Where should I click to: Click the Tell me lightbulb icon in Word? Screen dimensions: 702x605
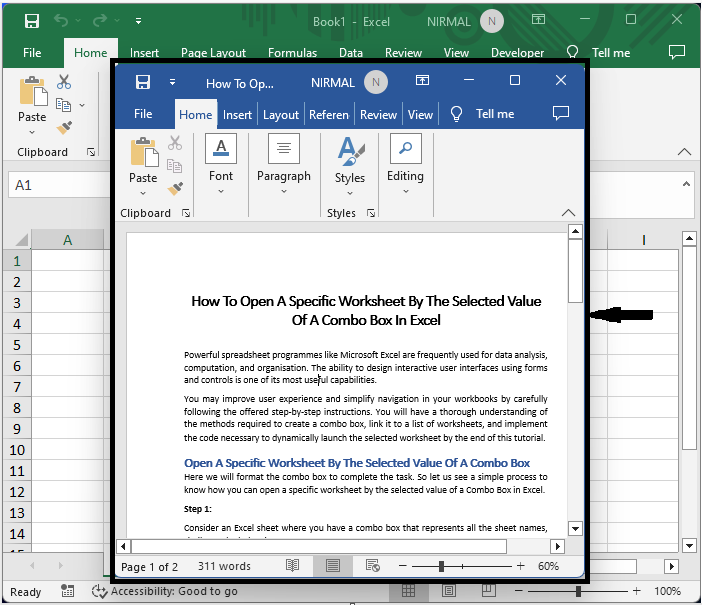click(x=456, y=114)
